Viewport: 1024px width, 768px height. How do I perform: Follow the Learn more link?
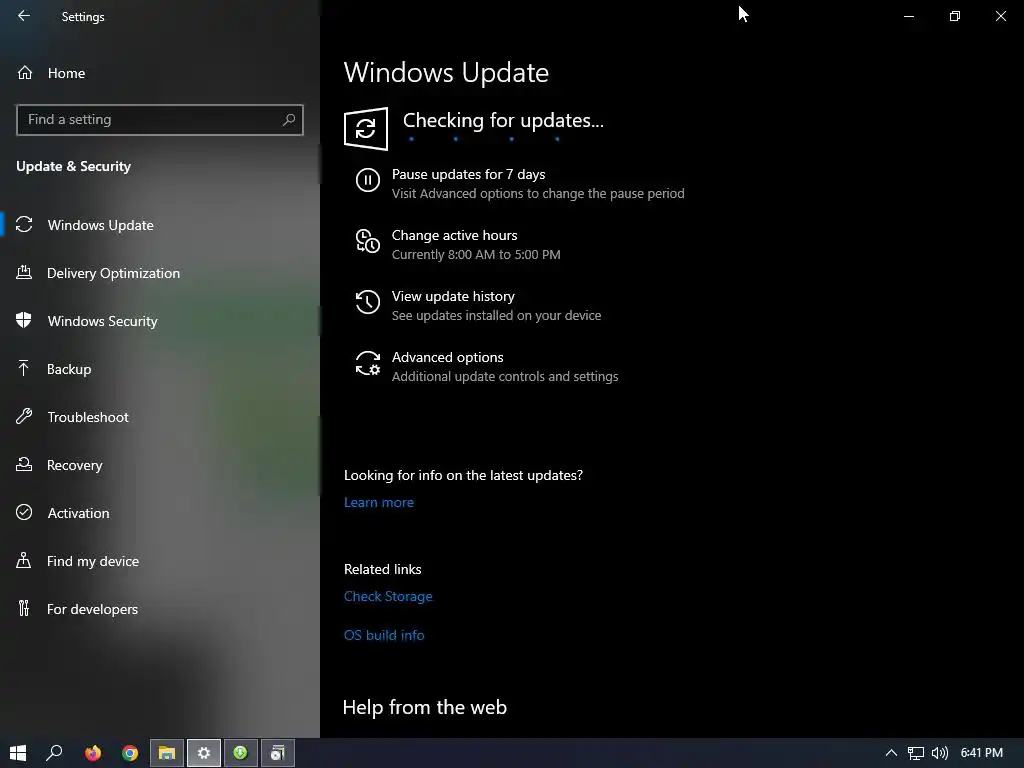click(379, 502)
